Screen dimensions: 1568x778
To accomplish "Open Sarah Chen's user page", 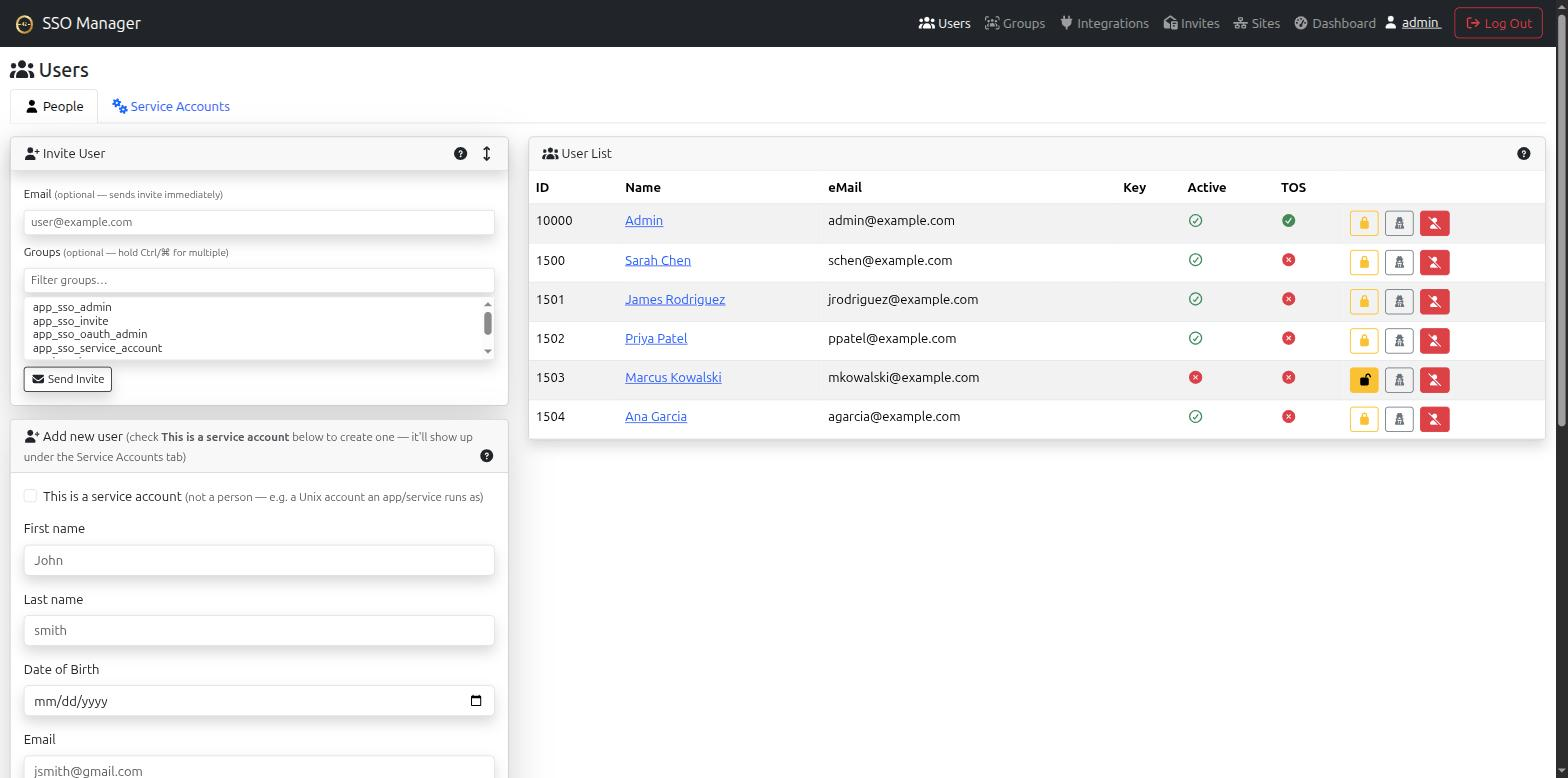I will tap(658, 260).
